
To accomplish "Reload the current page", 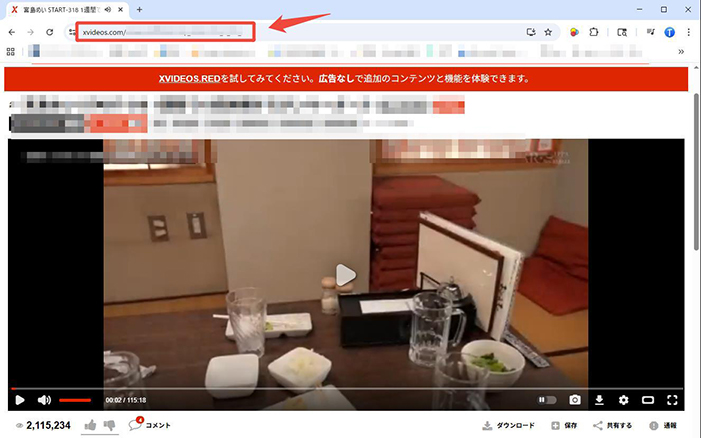I will (50, 32).
